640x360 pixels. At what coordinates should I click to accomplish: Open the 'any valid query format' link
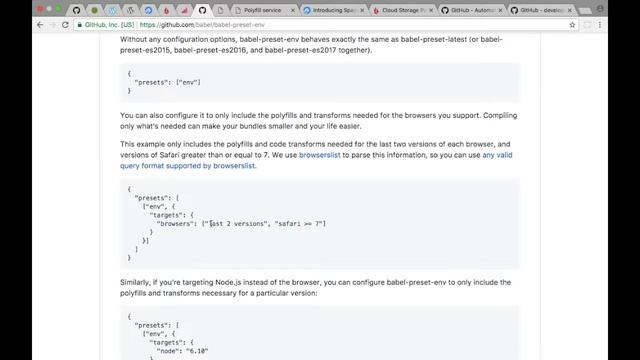point(316,160)
